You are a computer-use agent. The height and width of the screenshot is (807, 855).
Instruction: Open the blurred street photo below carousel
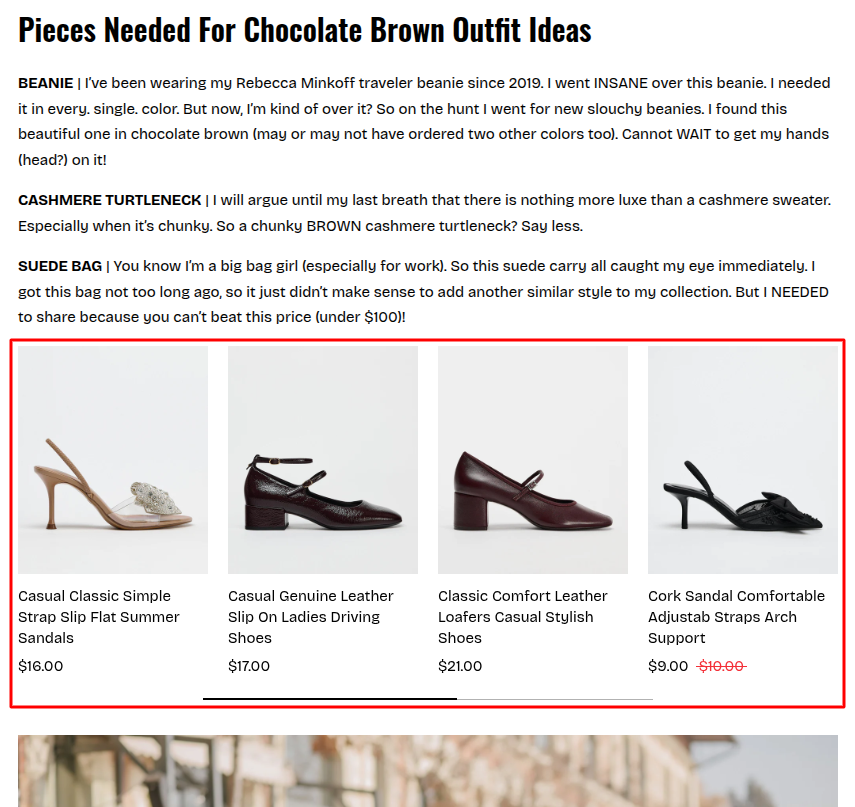pyautogui.click(x=428, y=771)
